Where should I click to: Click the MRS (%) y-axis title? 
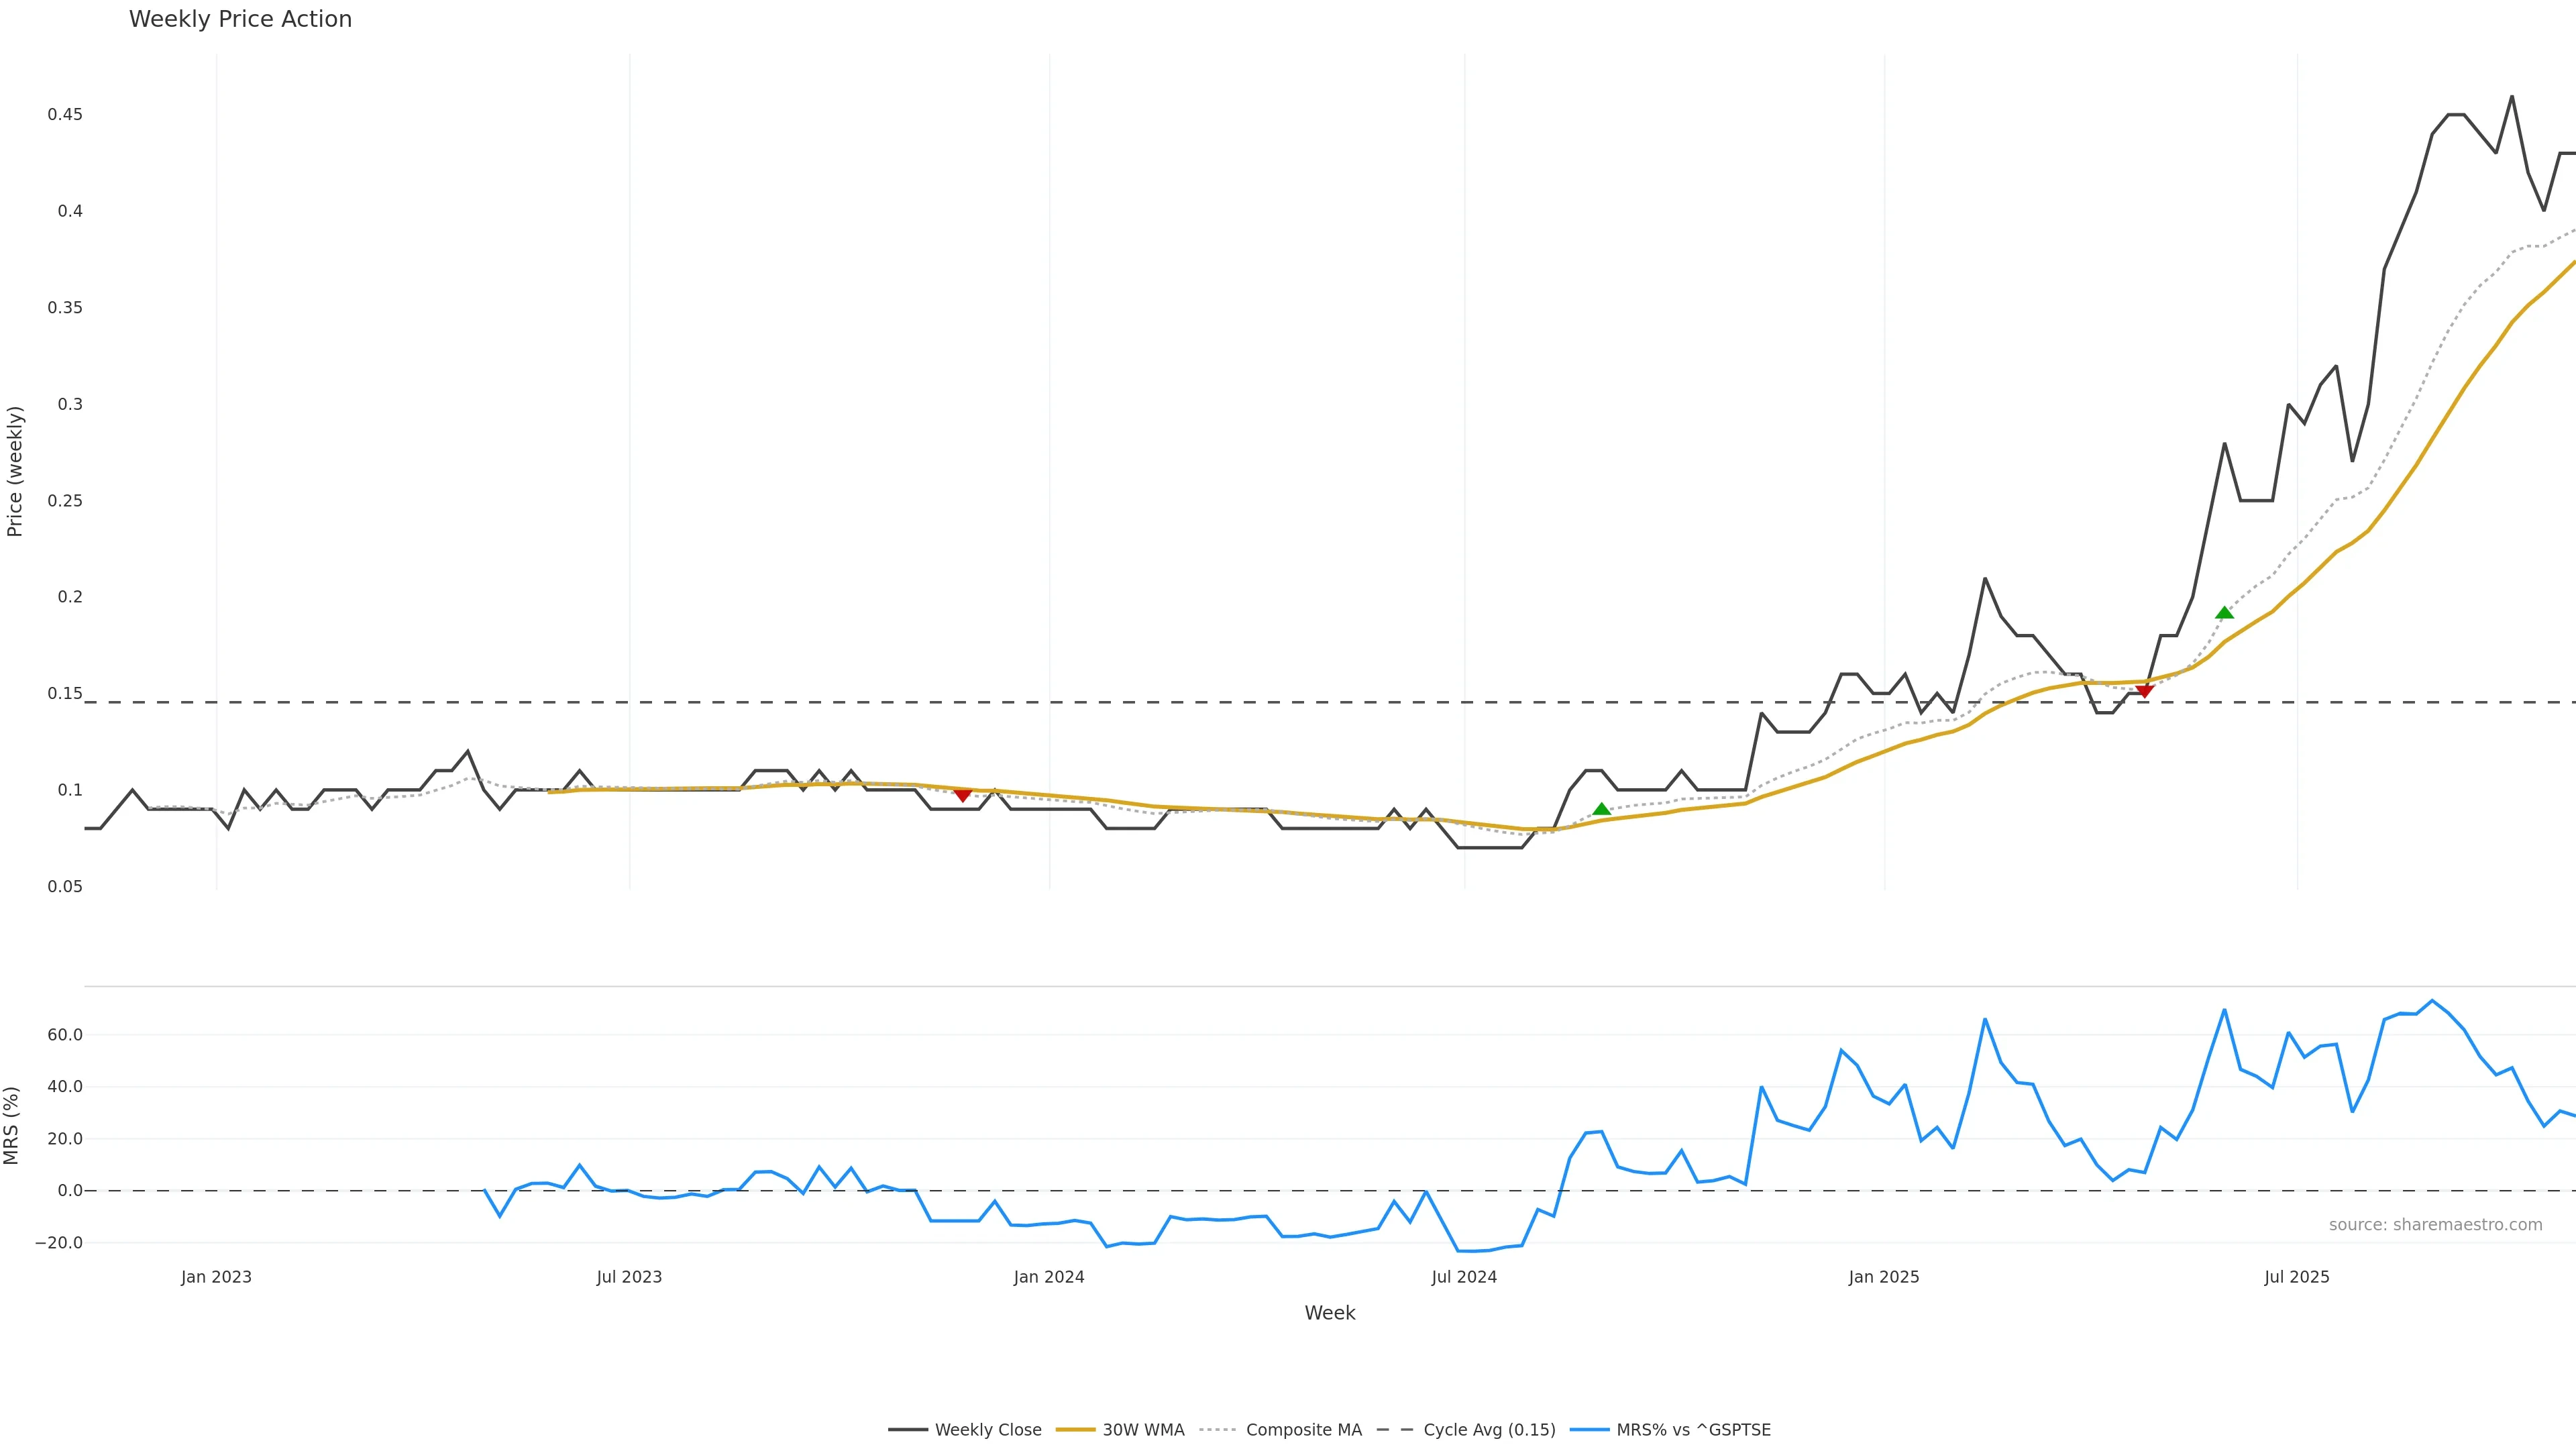tap(12, 1125)
